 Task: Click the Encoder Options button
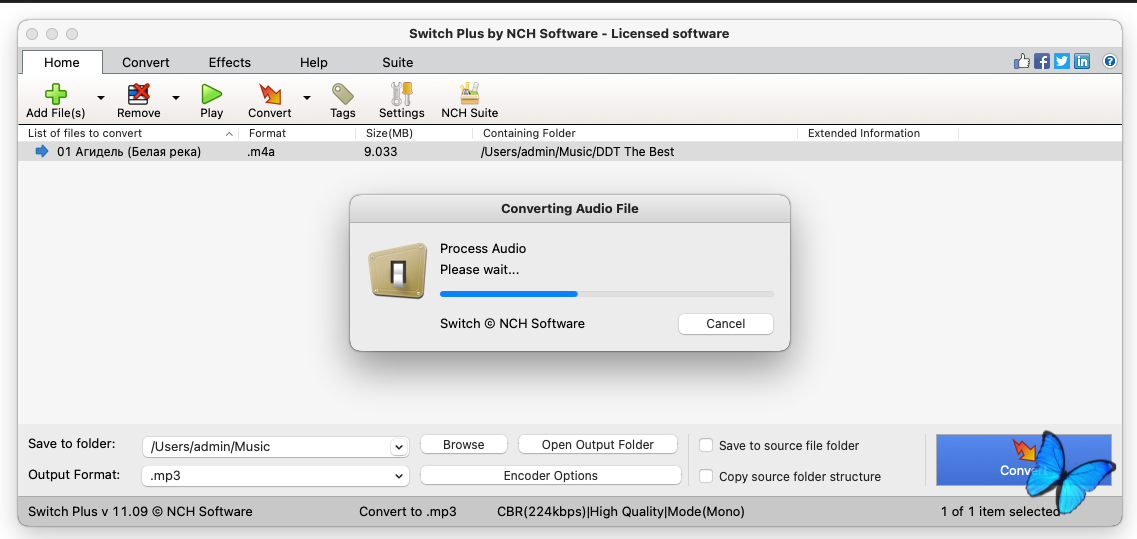pyautogui.click(x=550, y=476)
